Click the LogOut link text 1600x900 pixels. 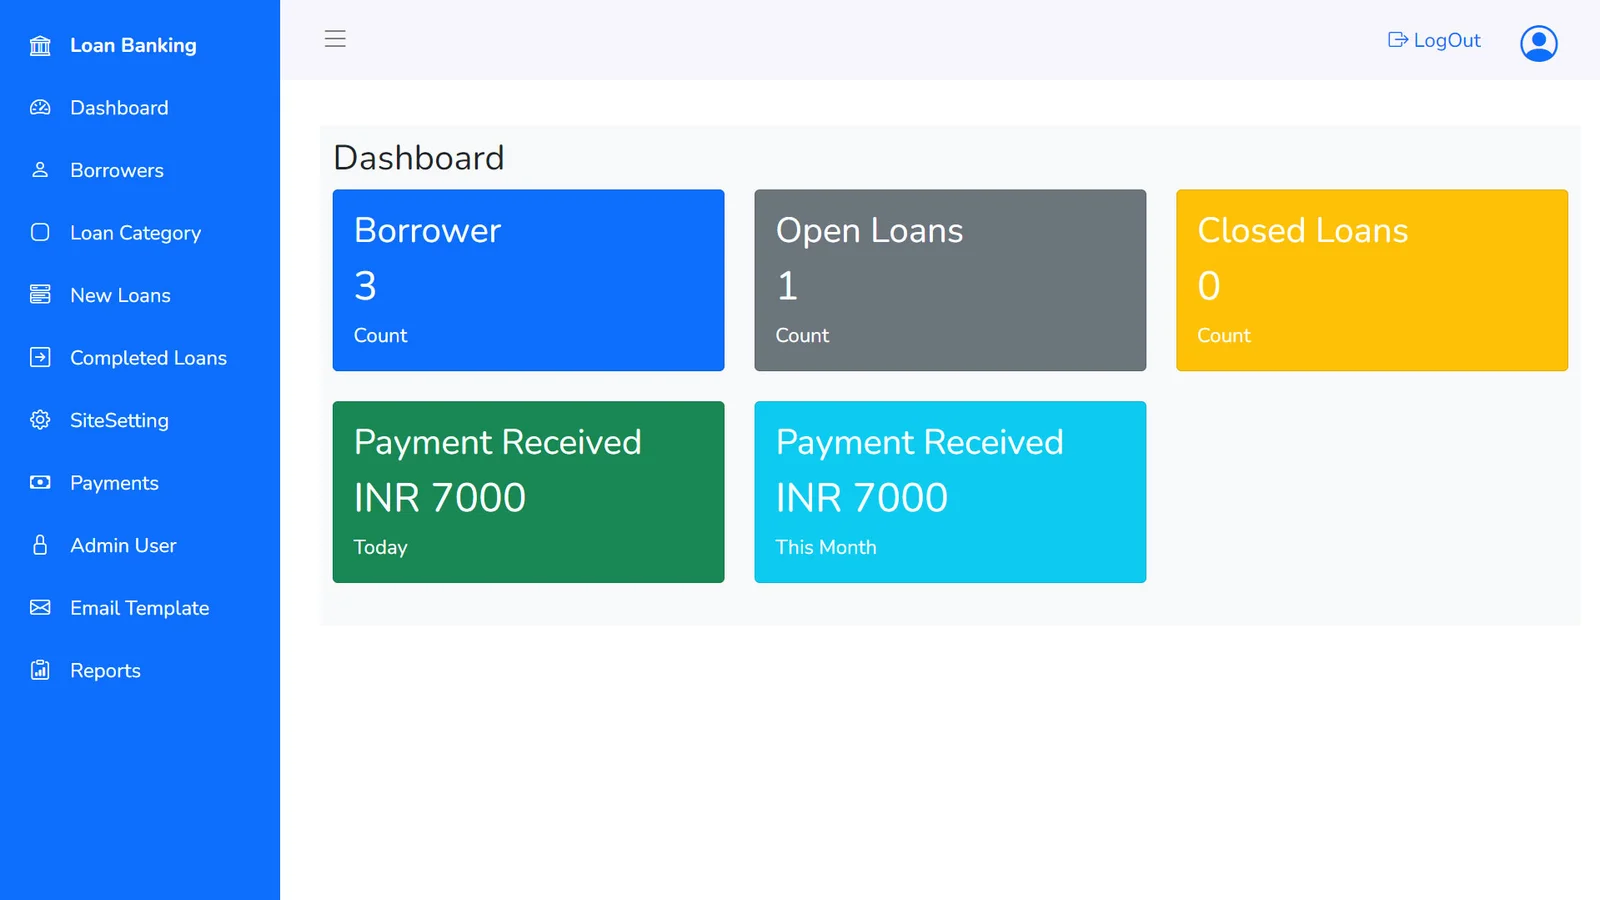point(1447,40)
